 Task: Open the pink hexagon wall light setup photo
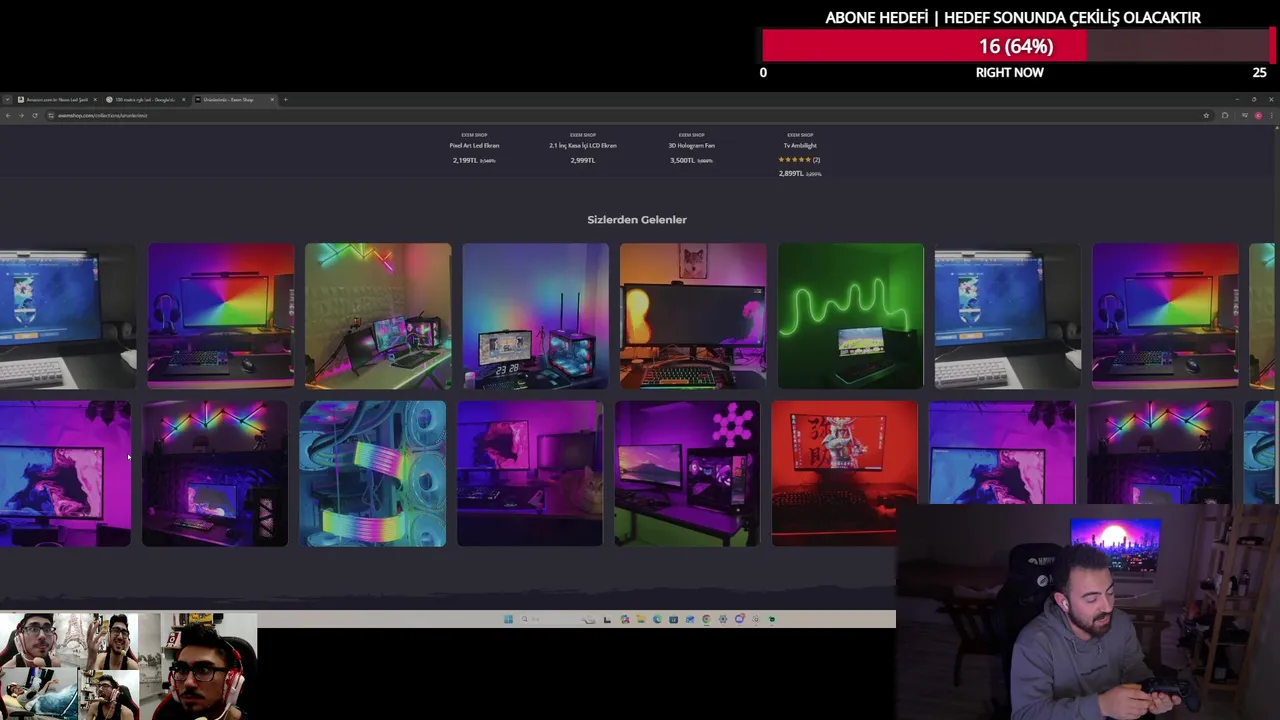(687, 474)
